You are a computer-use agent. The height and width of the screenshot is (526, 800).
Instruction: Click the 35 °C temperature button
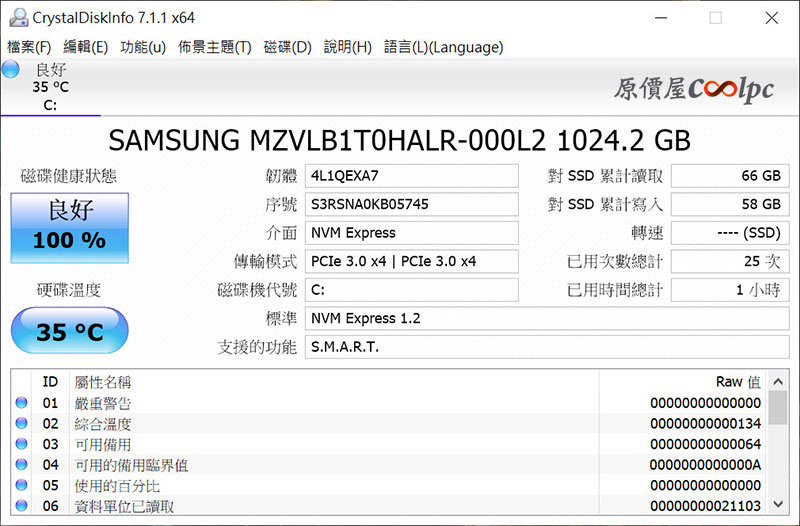point(69,331)
